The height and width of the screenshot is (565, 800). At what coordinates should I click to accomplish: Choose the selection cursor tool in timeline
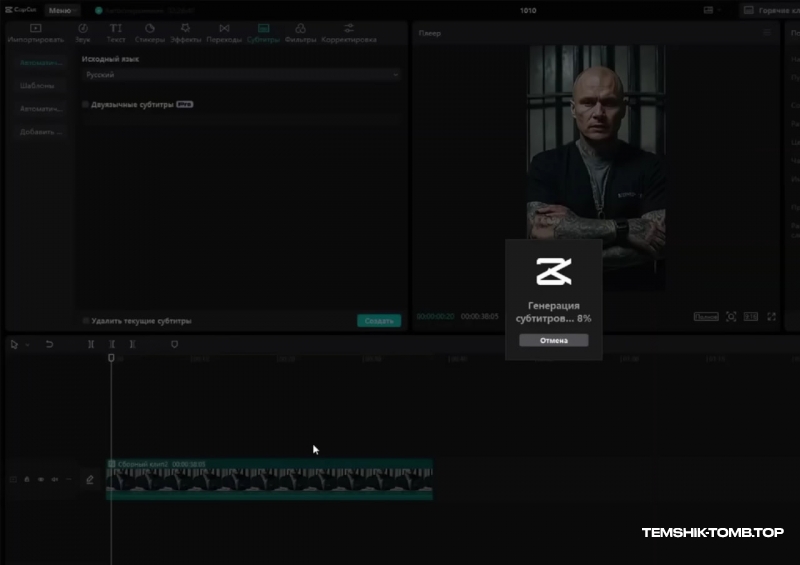(x=14, y=345)
